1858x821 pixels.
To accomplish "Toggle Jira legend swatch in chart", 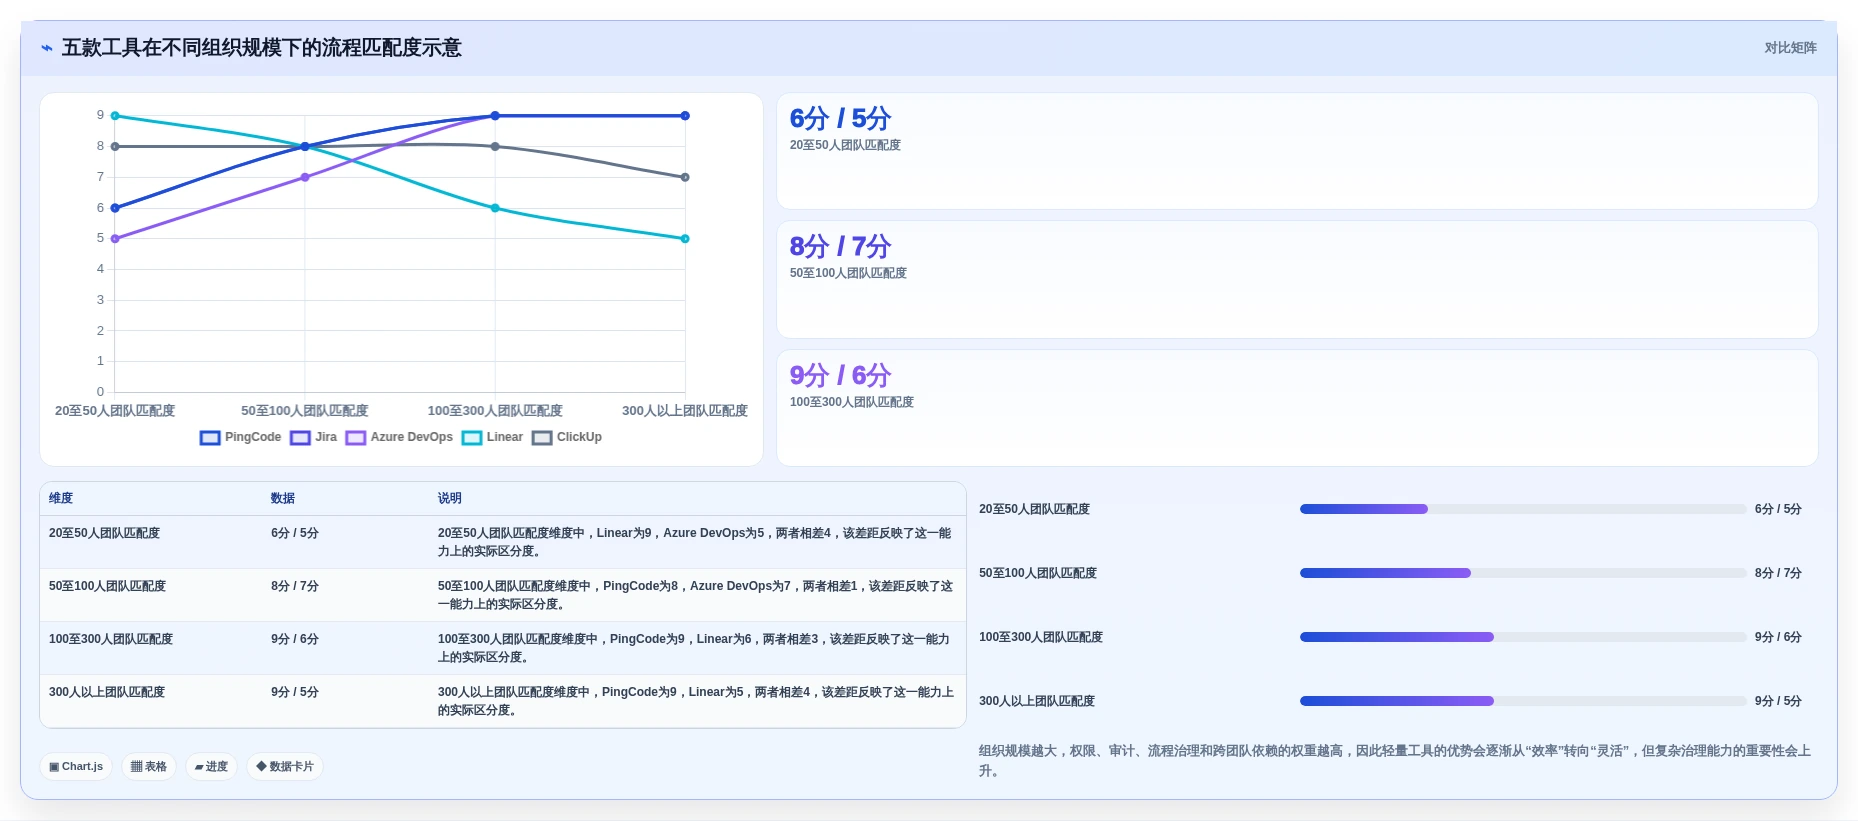I will (300, 438).
